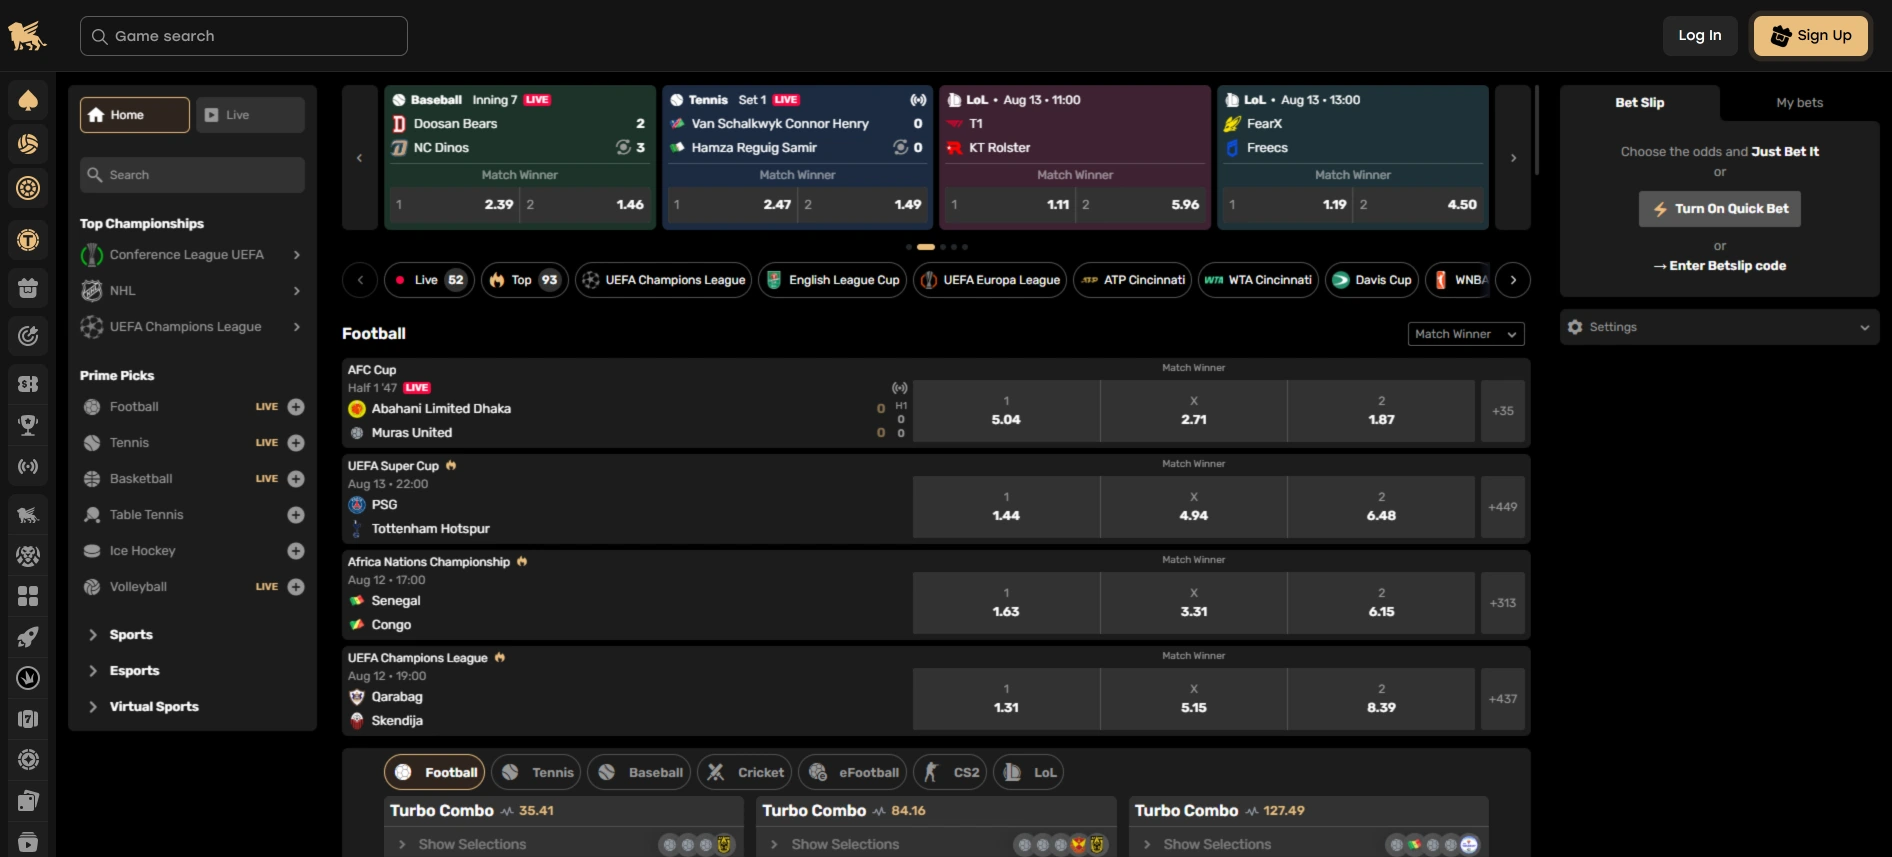Click the eFootball chip in Turbo Combo section

click(x=853, y=772)
